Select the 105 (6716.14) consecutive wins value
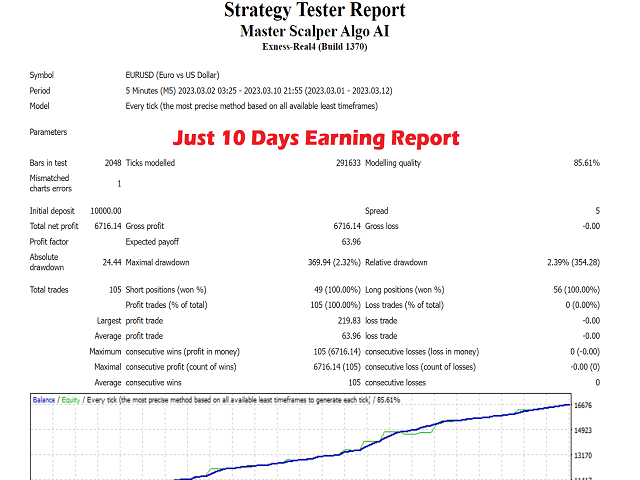The width and height of the screenshot is (640, 480). 337,352
